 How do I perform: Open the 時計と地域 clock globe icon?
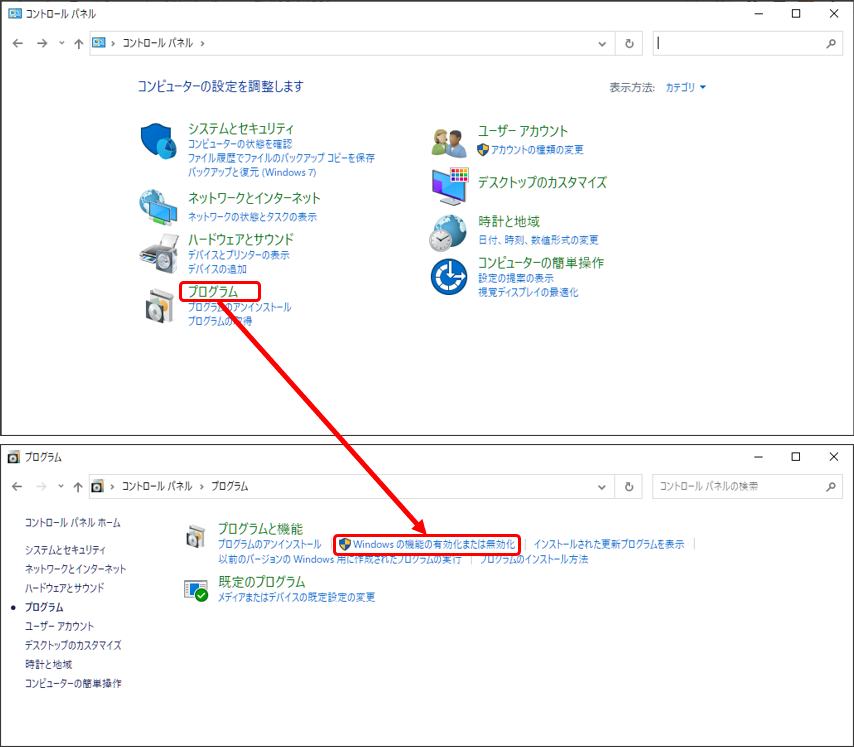pos(448,232)
